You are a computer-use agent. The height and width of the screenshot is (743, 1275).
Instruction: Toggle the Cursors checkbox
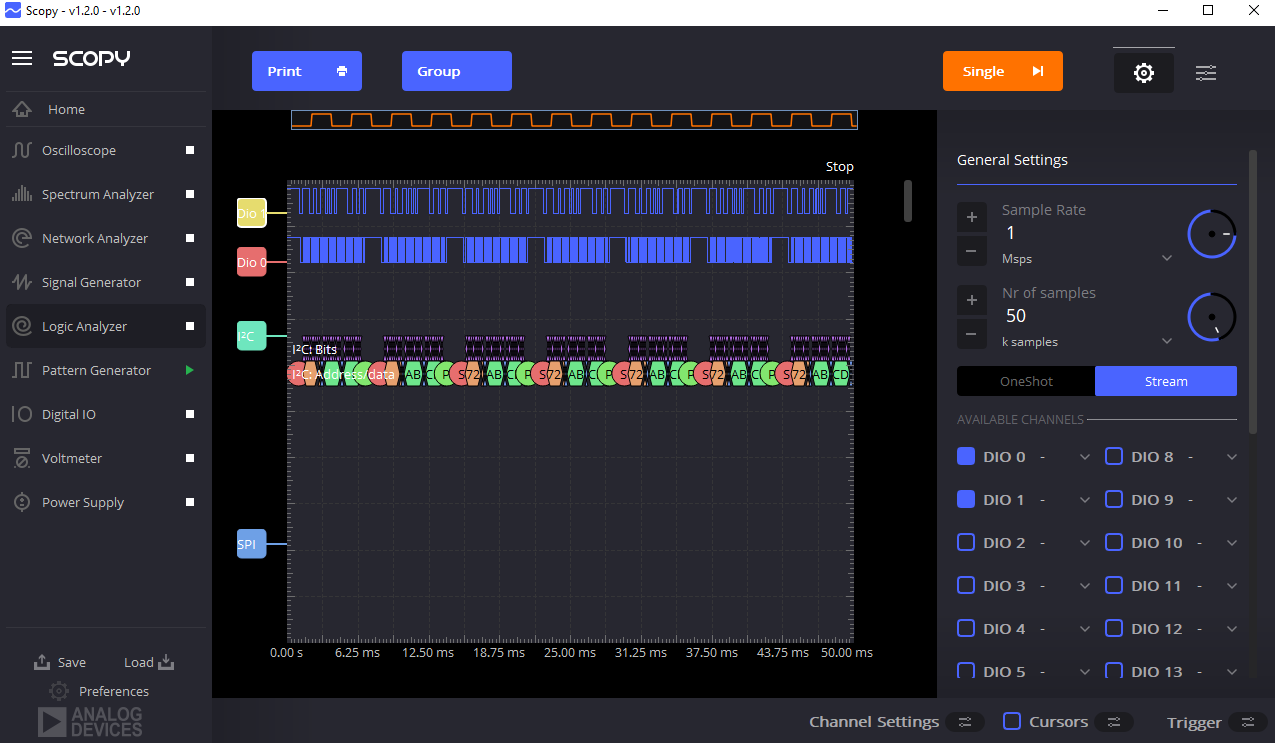click(1012, 721)
